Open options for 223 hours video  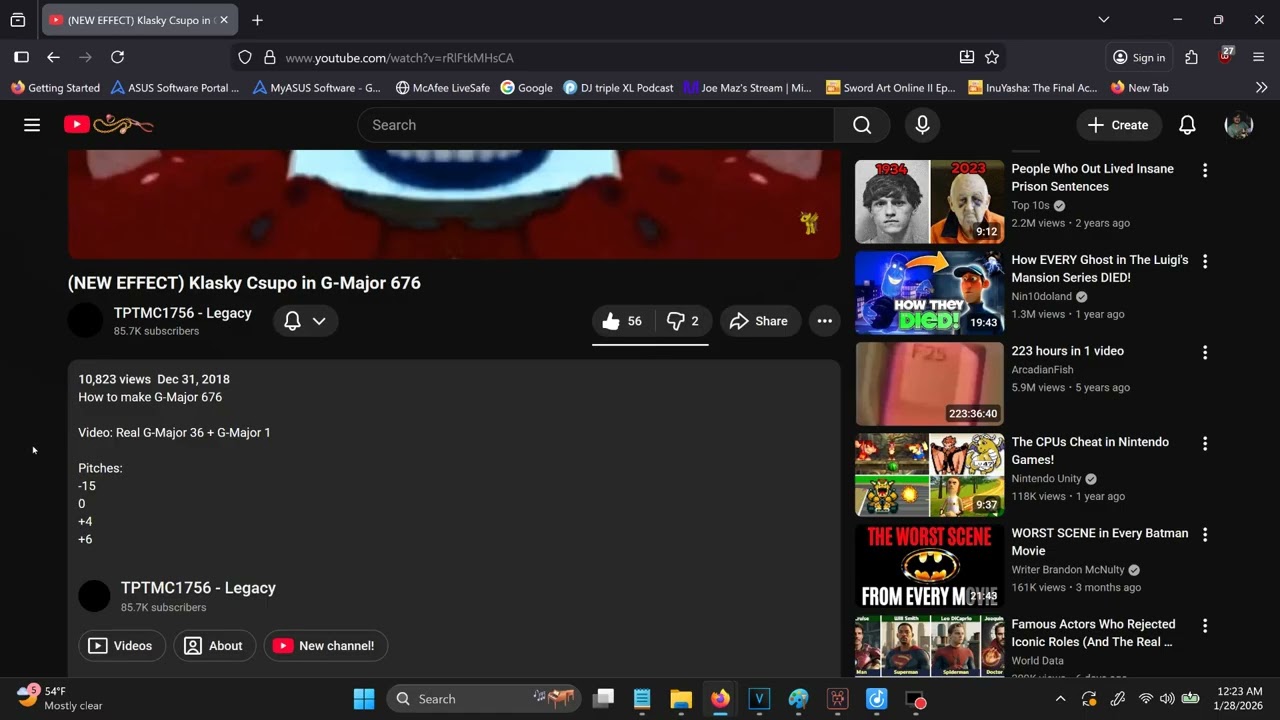tap(1205, 353)
